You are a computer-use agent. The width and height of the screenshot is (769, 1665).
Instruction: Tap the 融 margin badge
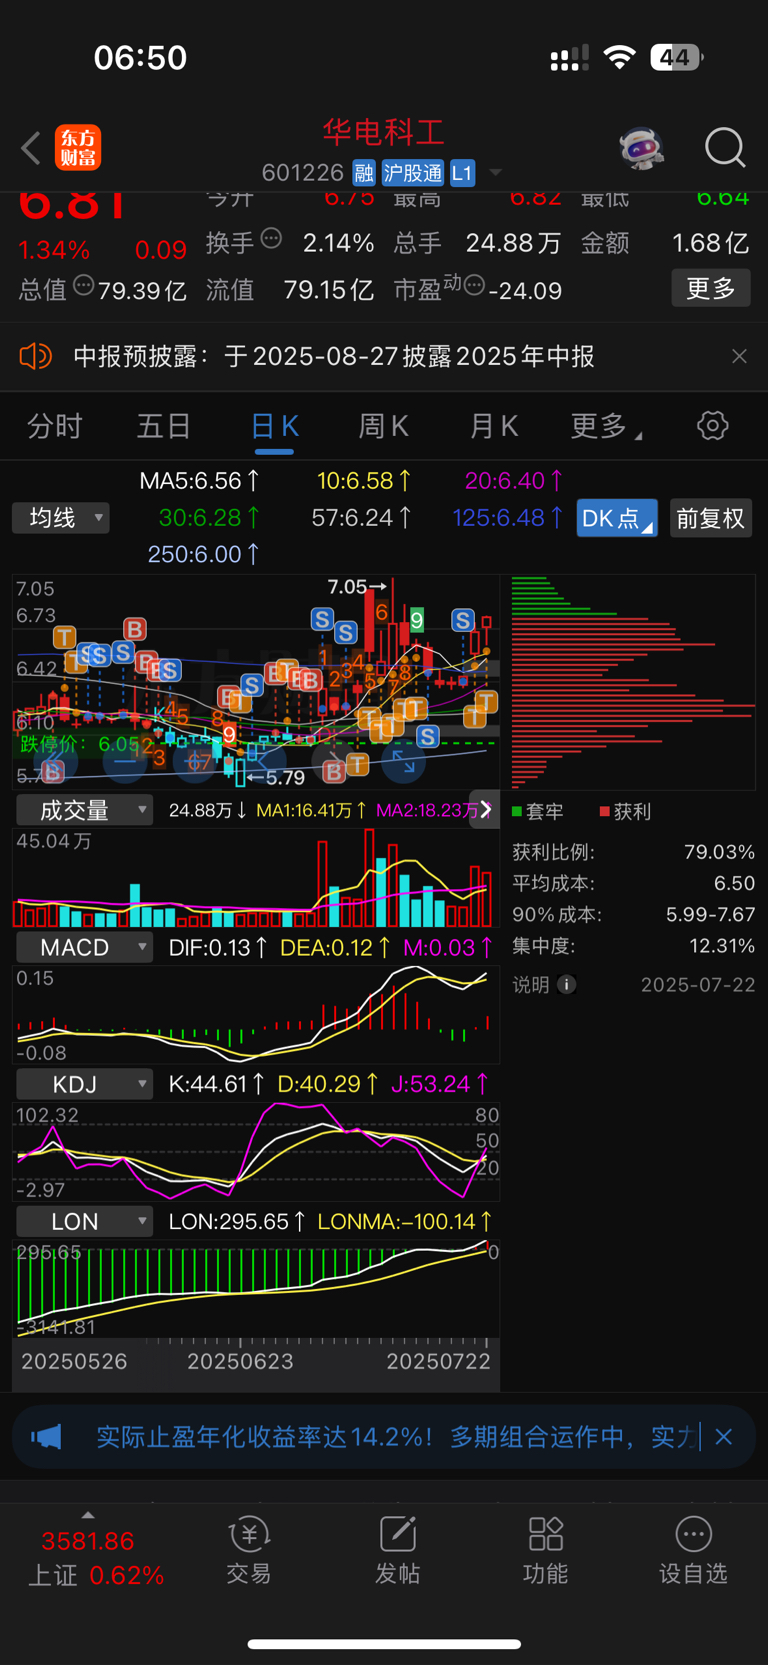(x=364, y=173)
